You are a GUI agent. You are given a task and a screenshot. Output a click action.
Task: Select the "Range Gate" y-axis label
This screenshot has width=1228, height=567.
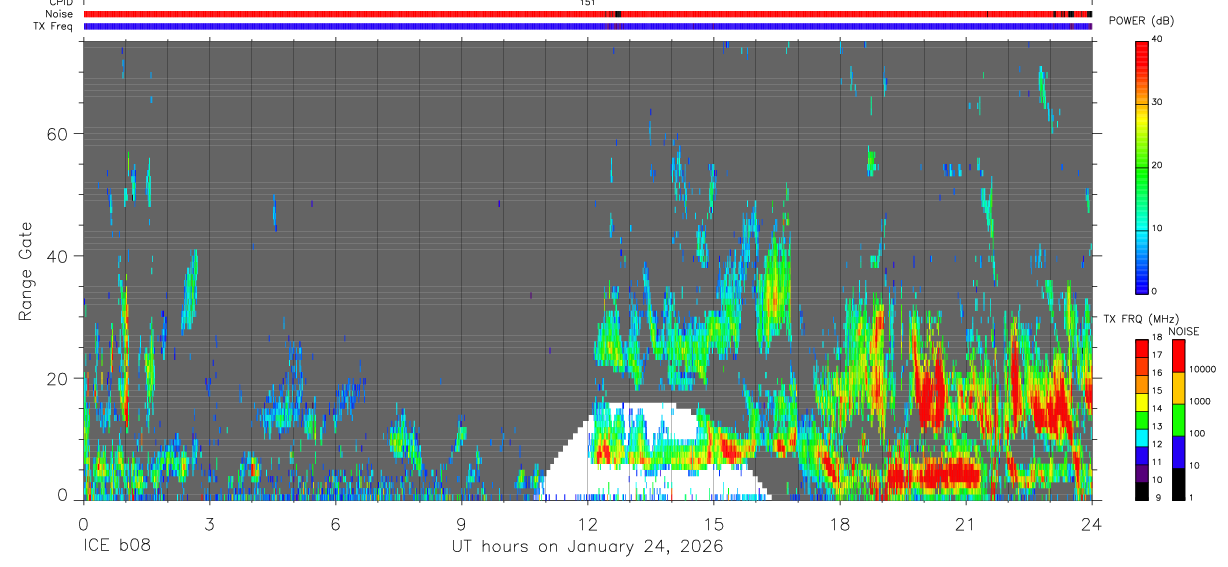(26, 271)
